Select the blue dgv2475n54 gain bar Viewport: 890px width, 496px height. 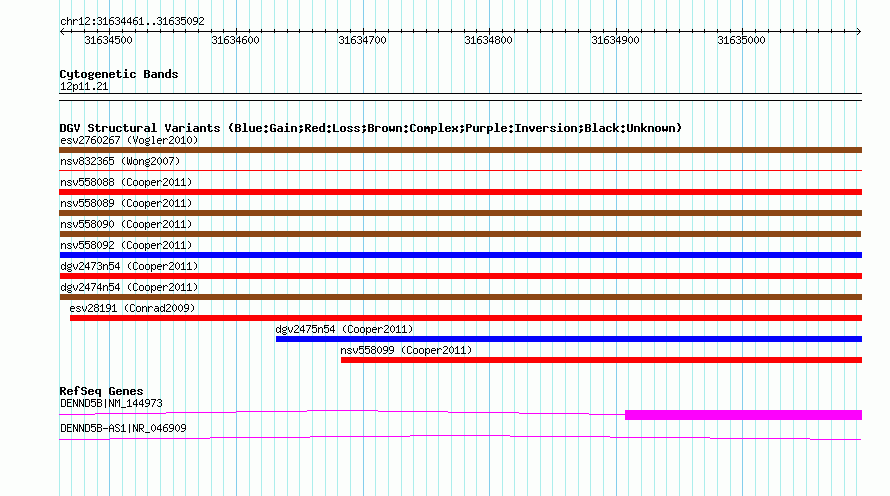tap(569, 339)
